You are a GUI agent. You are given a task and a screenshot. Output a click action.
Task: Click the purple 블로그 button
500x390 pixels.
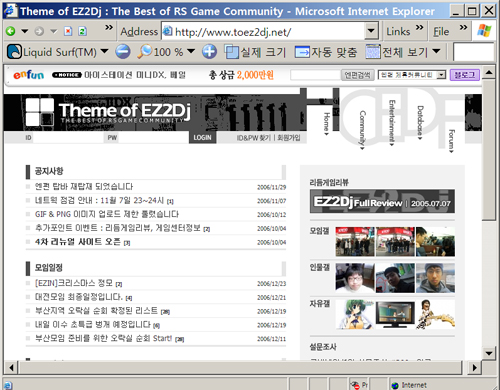coord(465,75)
